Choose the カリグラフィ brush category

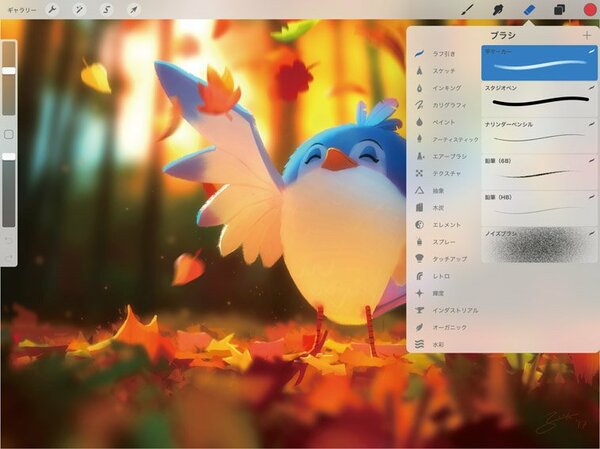click(x=441, y=105)
